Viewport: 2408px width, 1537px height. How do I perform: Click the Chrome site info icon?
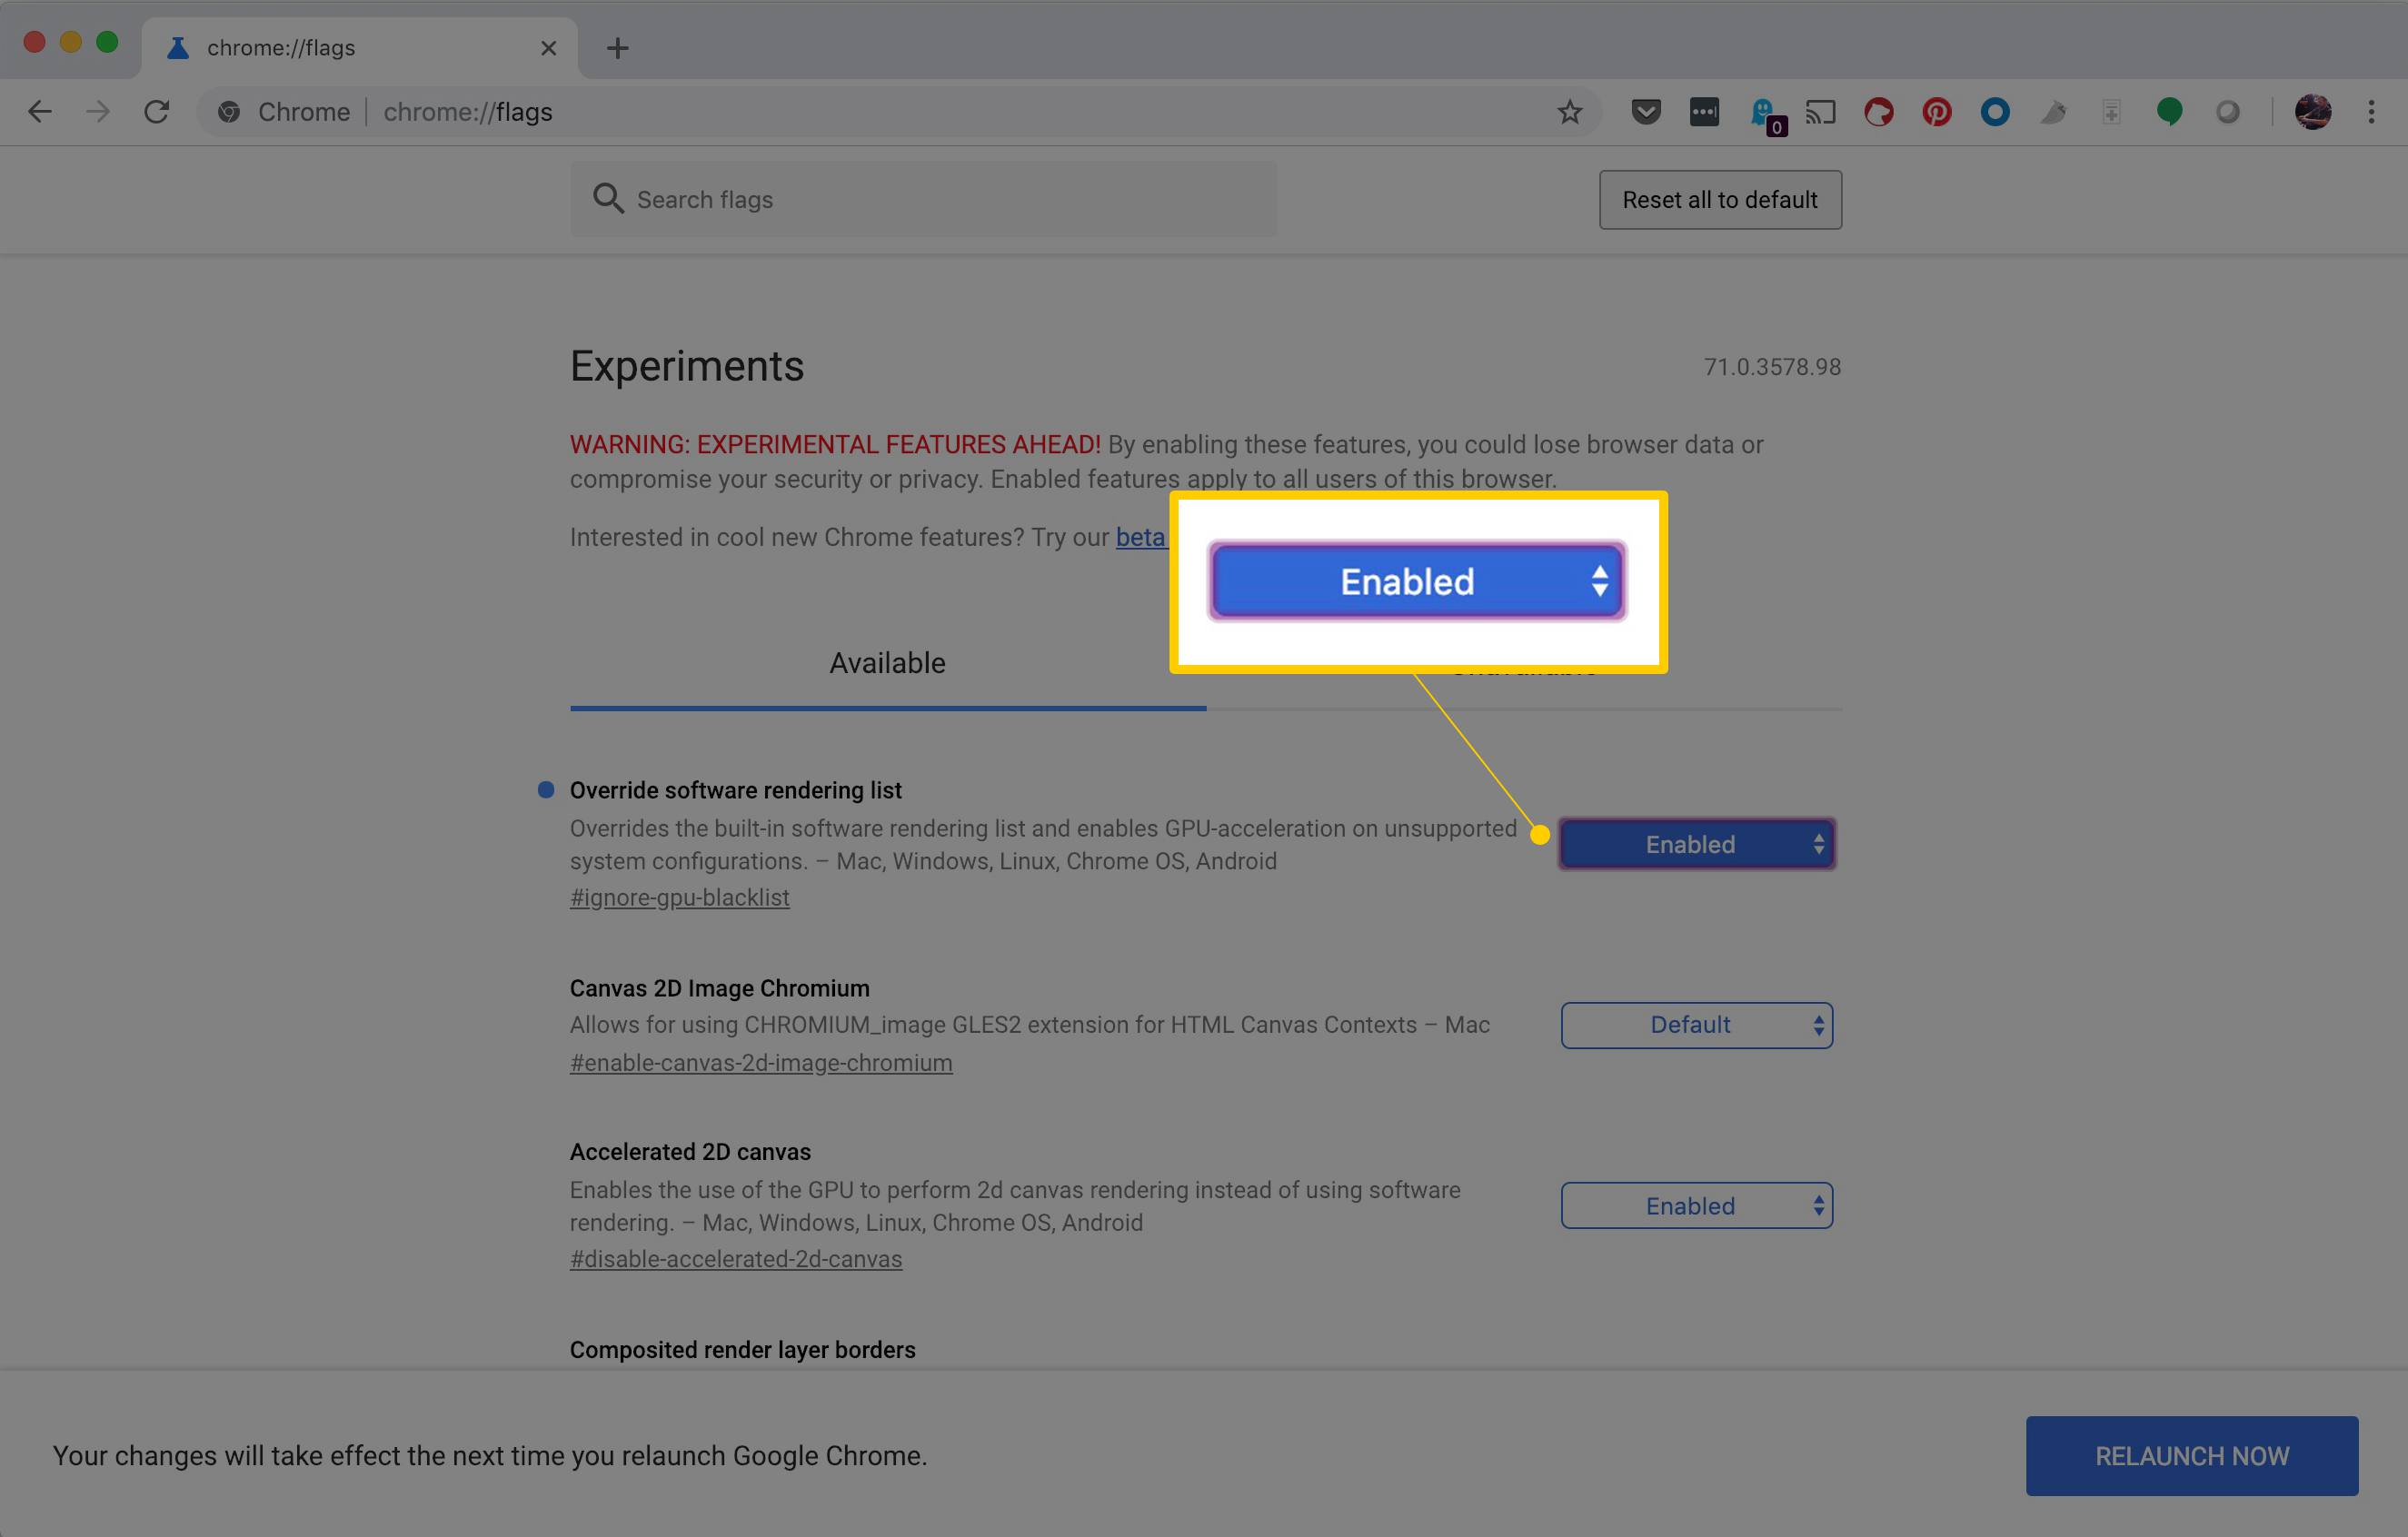[229, 112]
